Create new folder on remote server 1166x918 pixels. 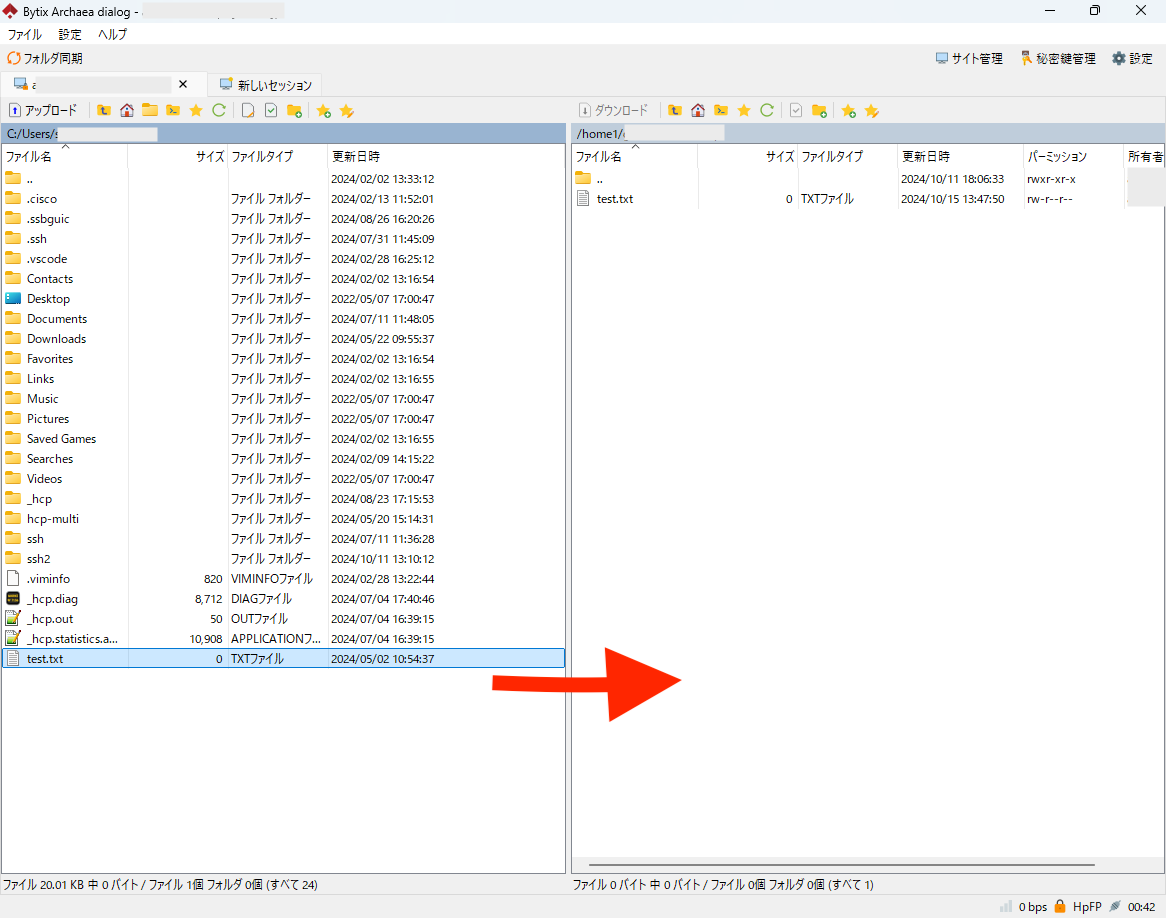pos(819,110)
